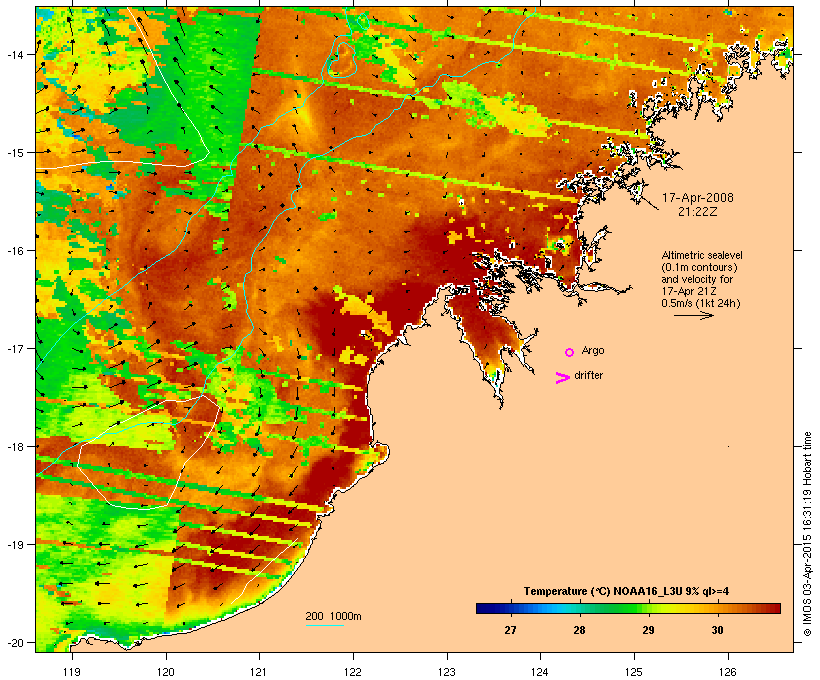The image size is (820, 680).
Task: Click the colorbar tick label 29
Action: pyautogui.click(x=648, y=630)
